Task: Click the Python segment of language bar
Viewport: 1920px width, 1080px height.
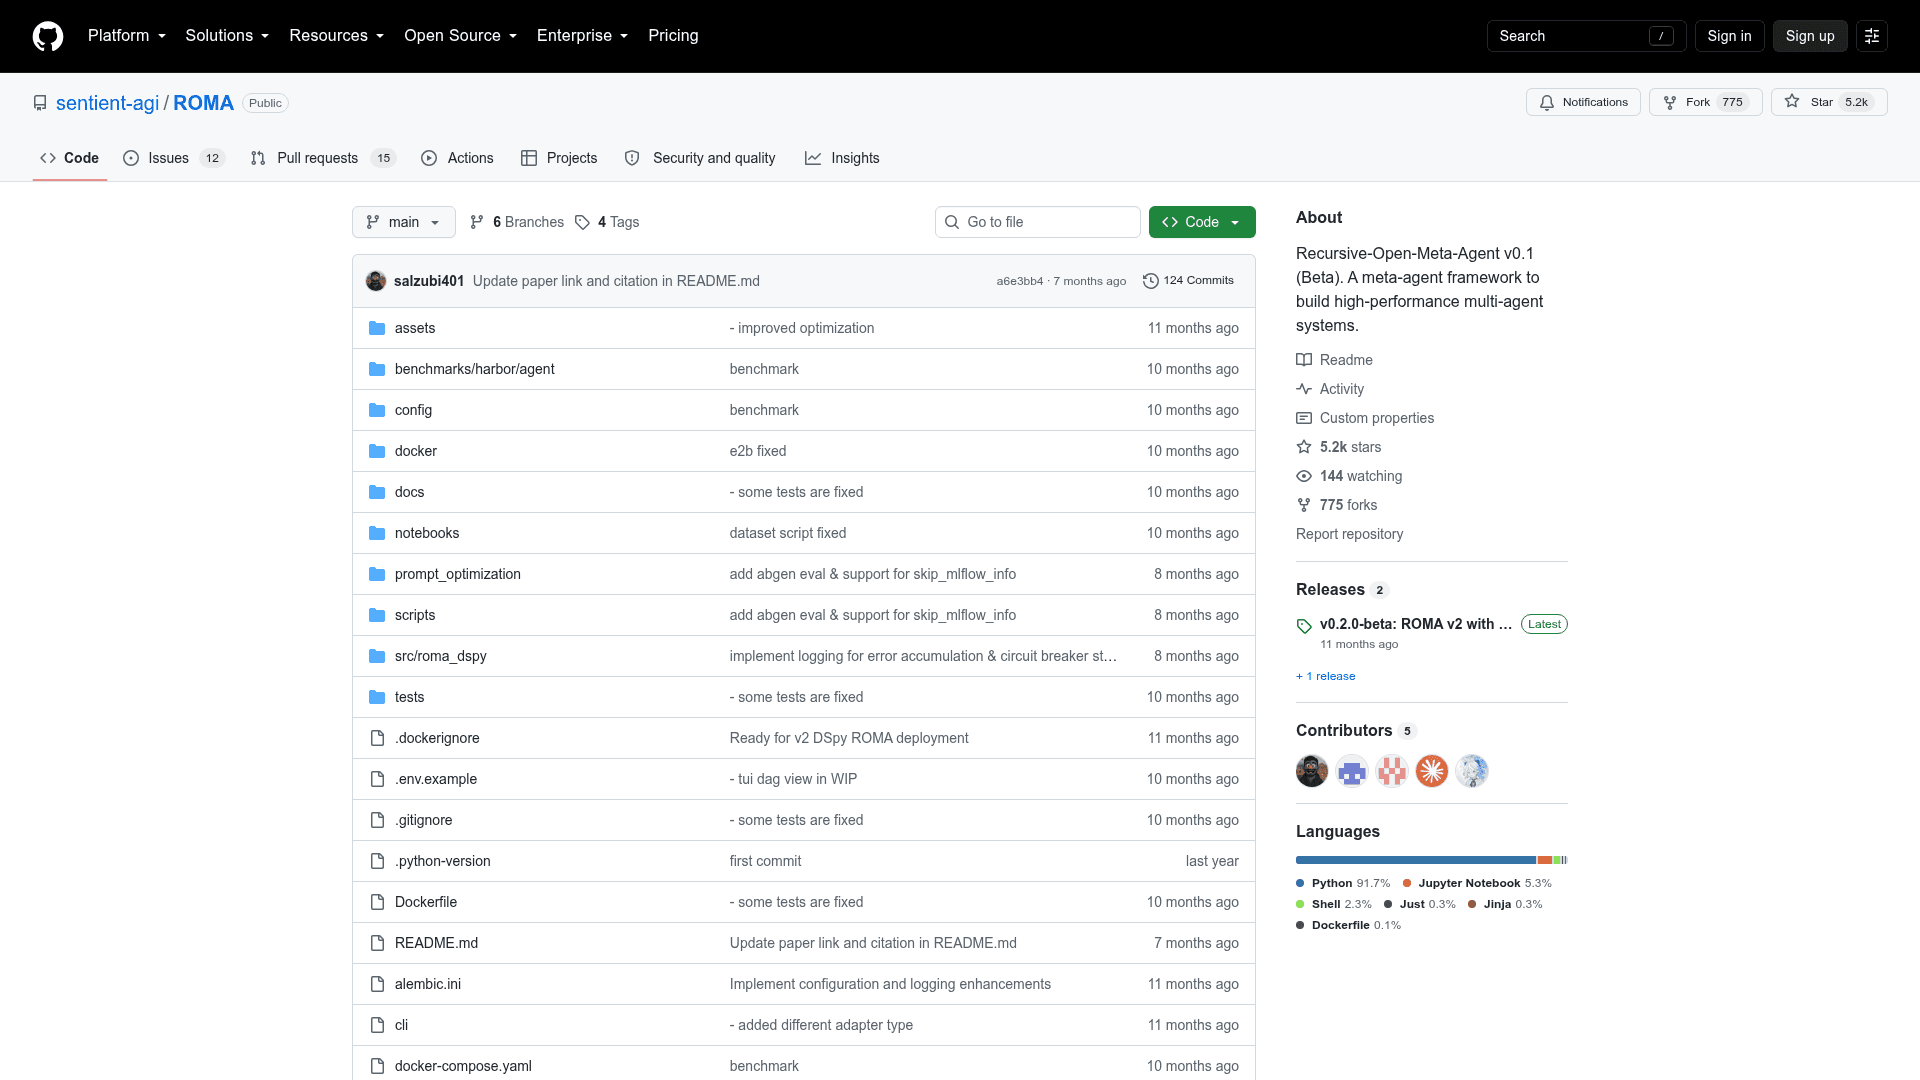Action: pos(1416,860)
